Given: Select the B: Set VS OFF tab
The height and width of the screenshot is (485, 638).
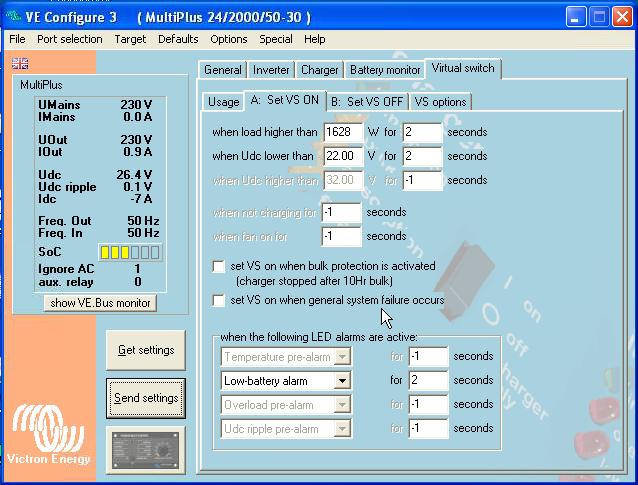Looking at the screenshot, I should point(366,102).
